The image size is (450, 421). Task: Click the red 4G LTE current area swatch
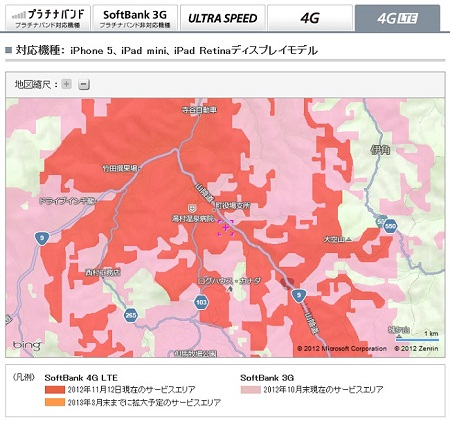pyautogui.click(x=55, y=389)
